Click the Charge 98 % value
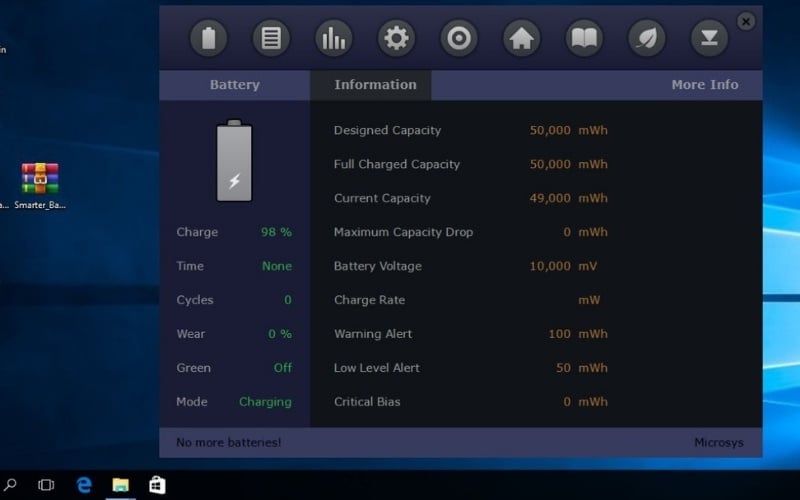 click(276, 232)
